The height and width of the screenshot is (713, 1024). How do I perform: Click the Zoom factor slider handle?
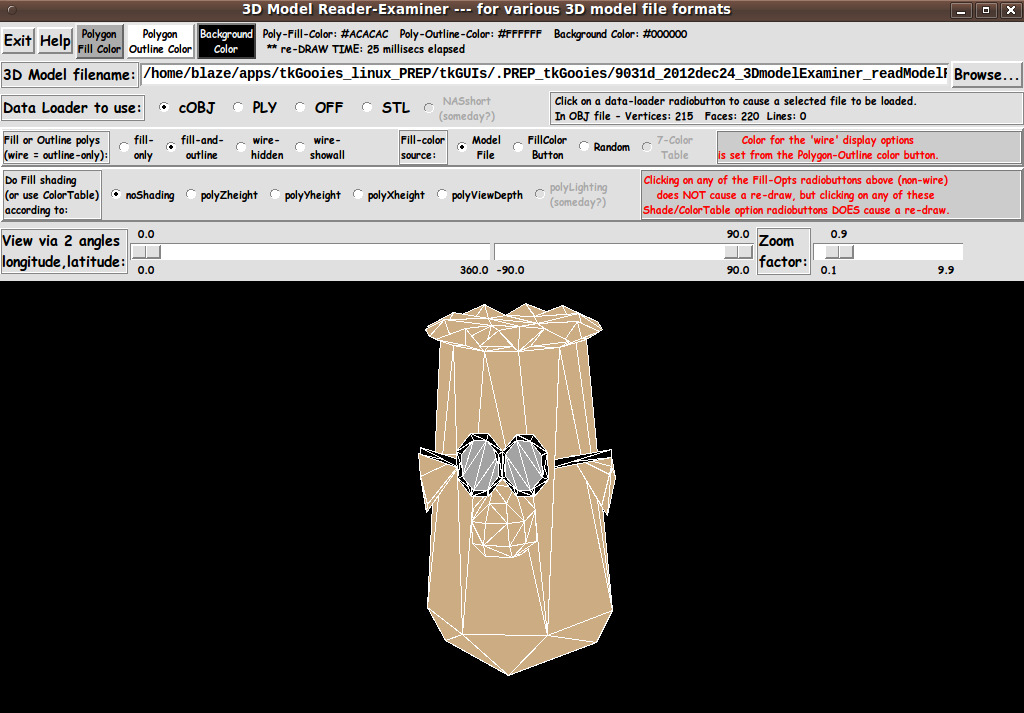tap(839, 251)
